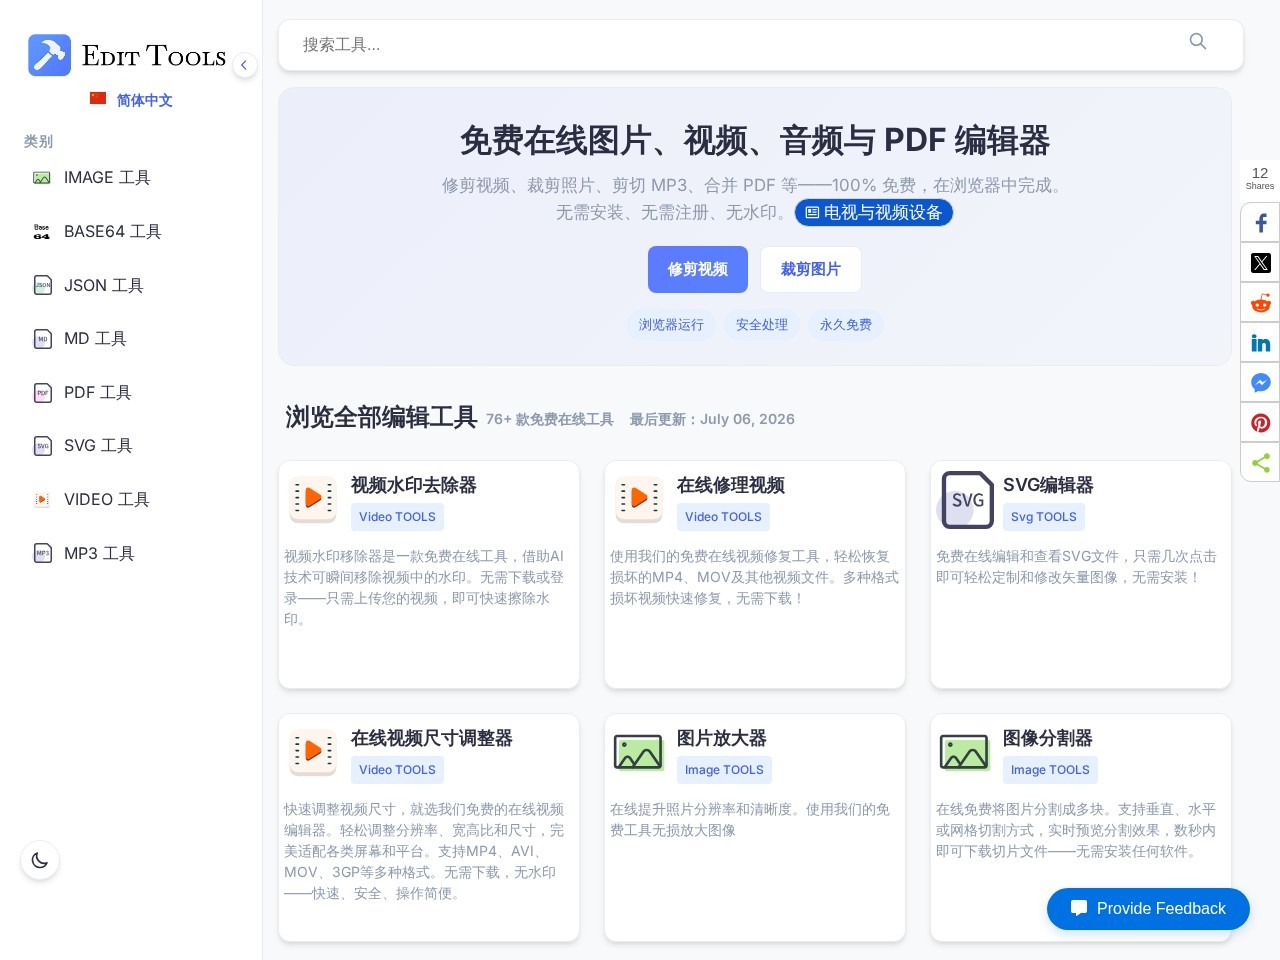Click the 浏览全部编辑工具 heading
The height and width of the screenshot is (960, 1280).
coord(381,417)
